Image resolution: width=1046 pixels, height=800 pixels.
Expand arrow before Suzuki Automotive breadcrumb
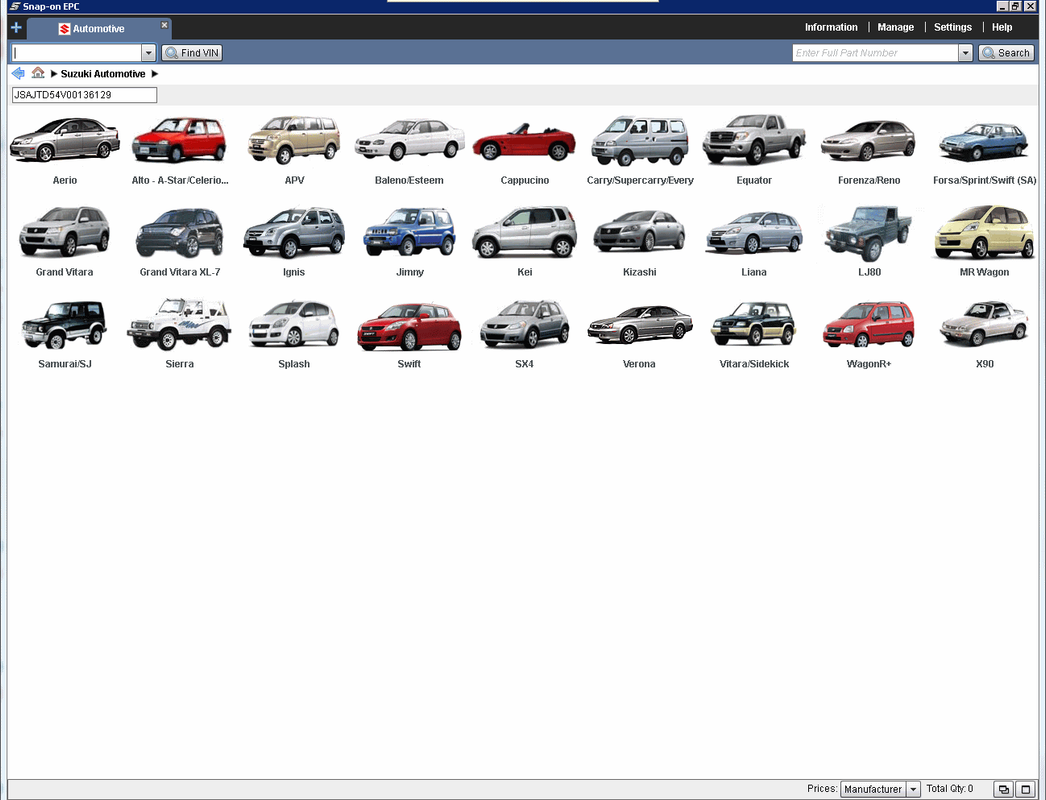tap(54, 74)
